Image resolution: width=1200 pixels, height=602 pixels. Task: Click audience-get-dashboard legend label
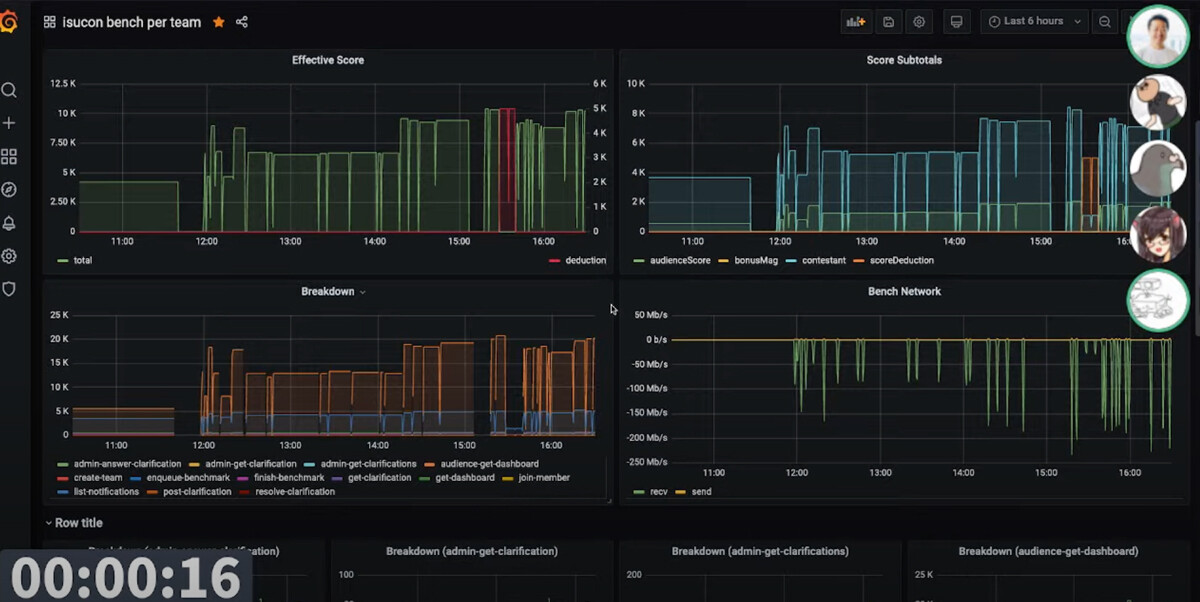coord(490,464)
